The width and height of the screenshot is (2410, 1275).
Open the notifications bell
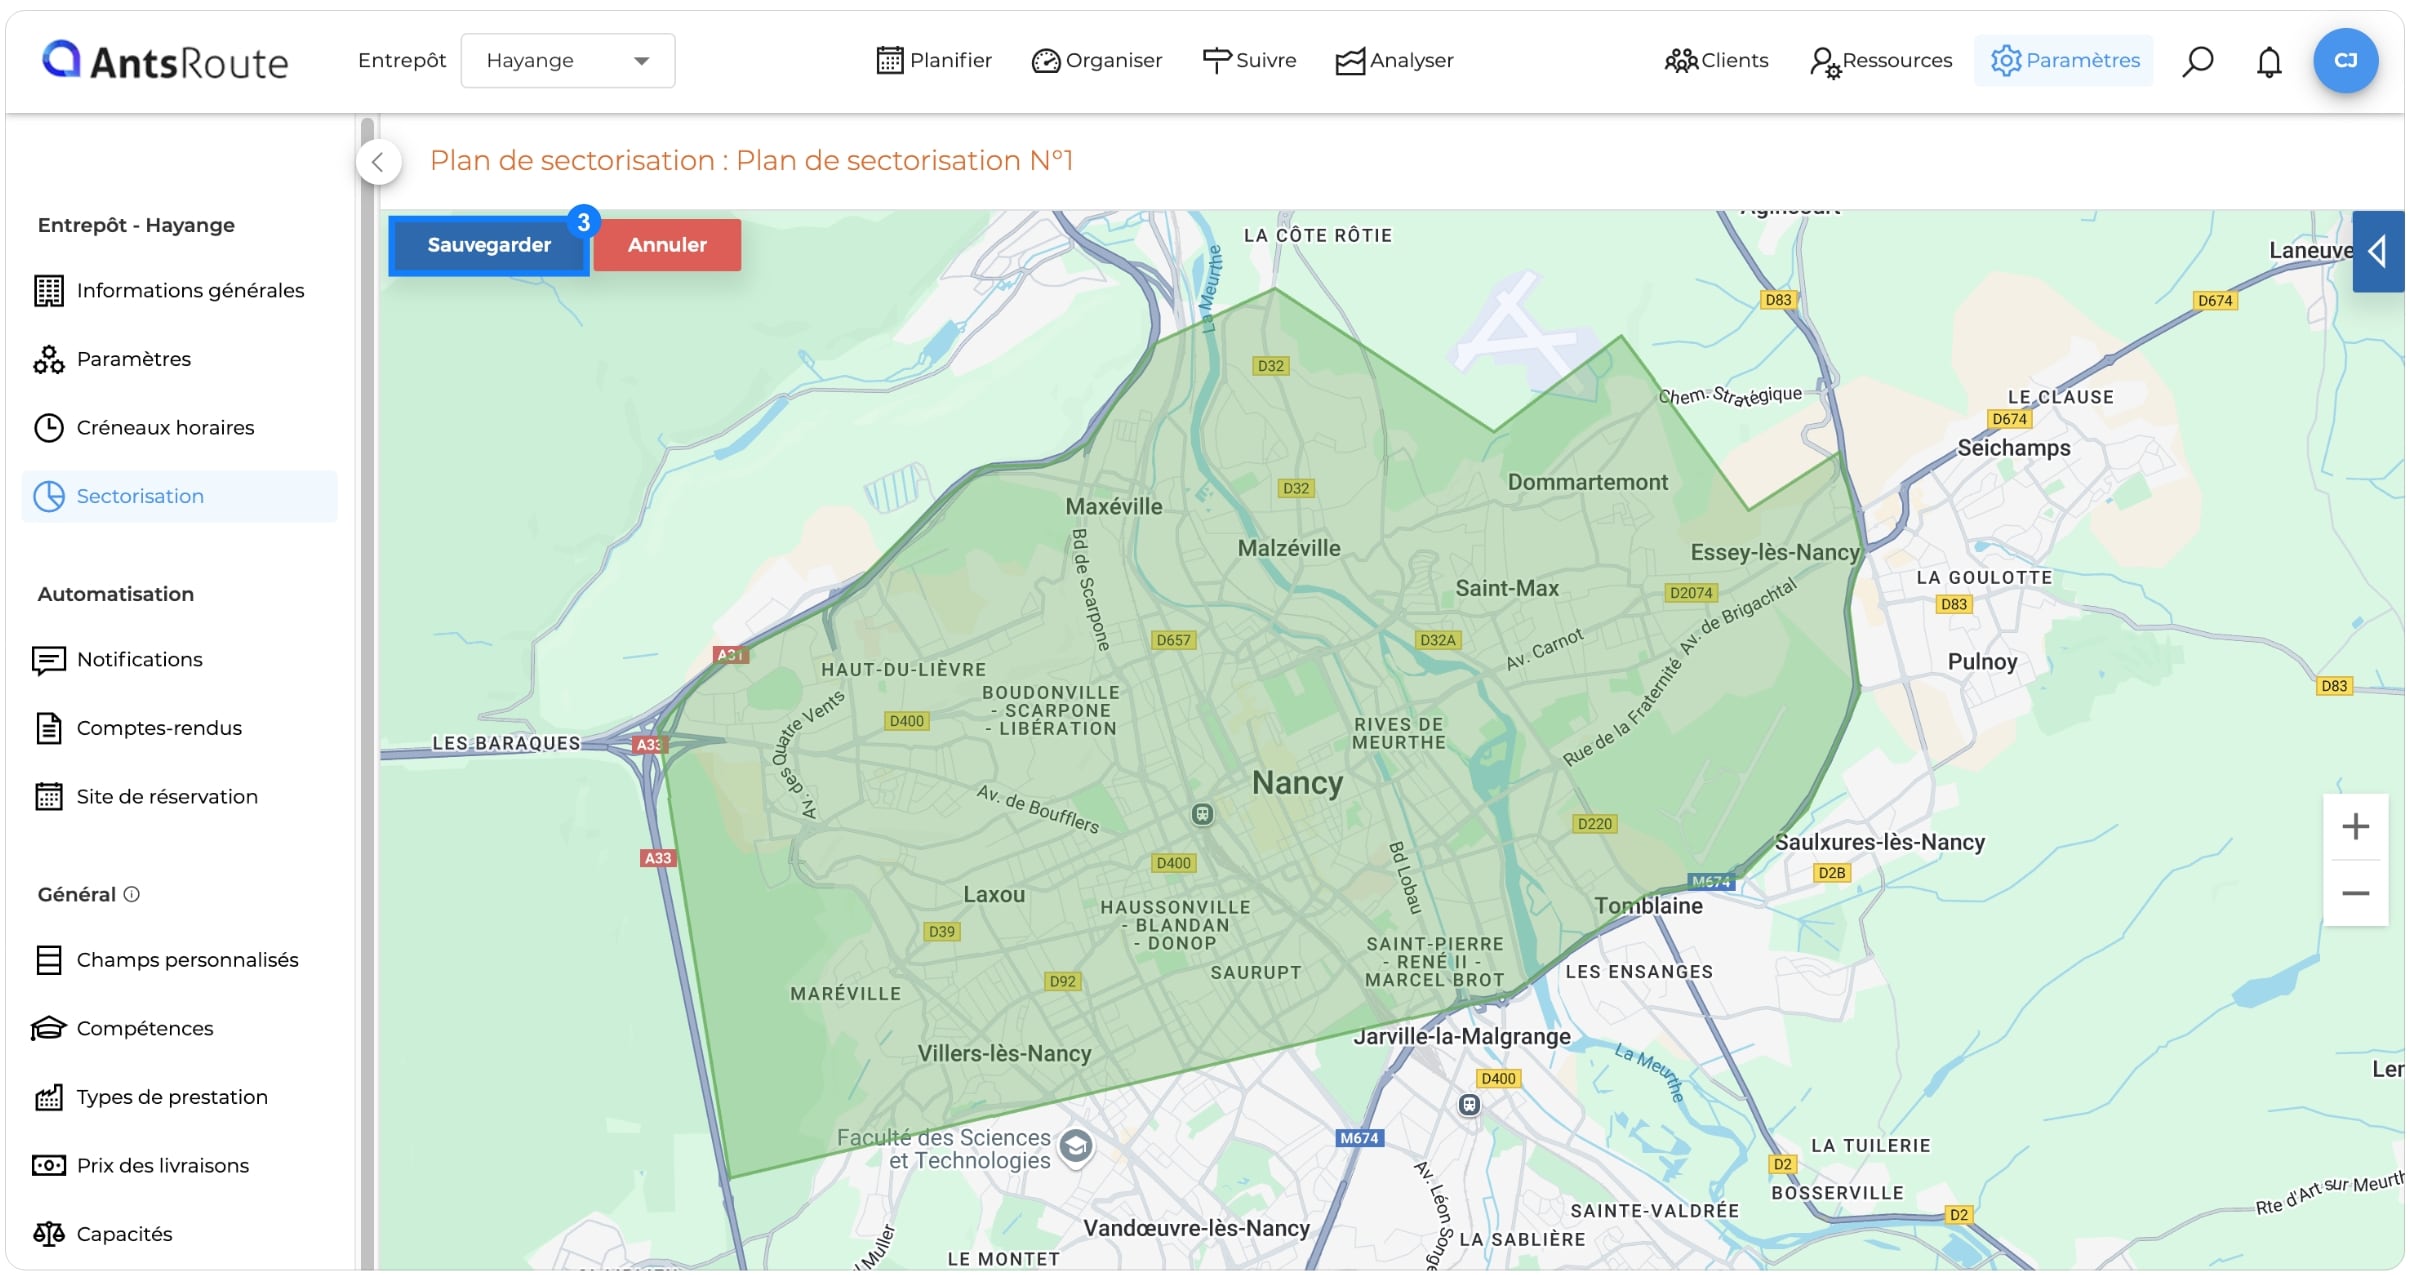(x=2269, y=62)
